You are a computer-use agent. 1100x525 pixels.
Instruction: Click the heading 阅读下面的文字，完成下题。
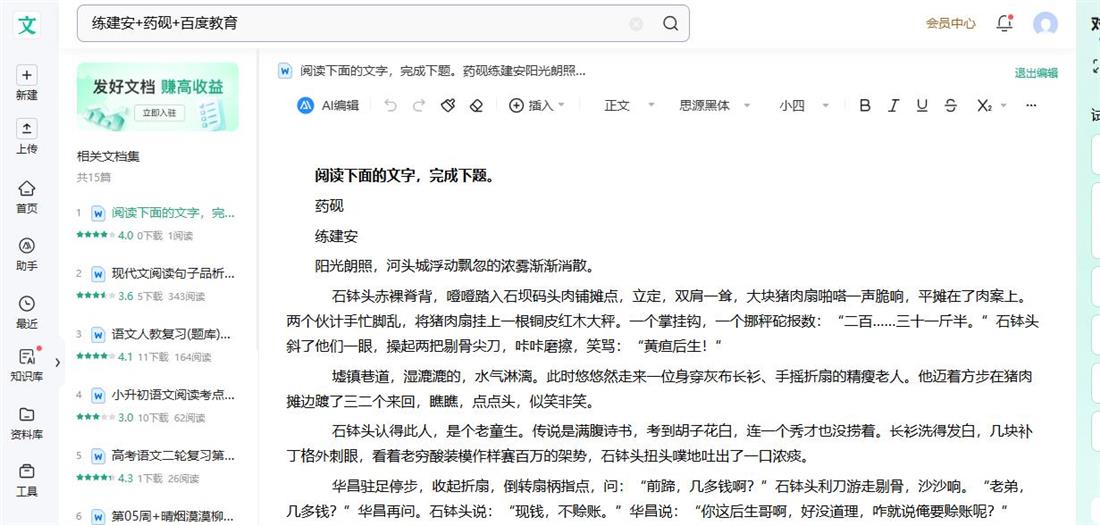pyautogui.click(x=404, y=177)
